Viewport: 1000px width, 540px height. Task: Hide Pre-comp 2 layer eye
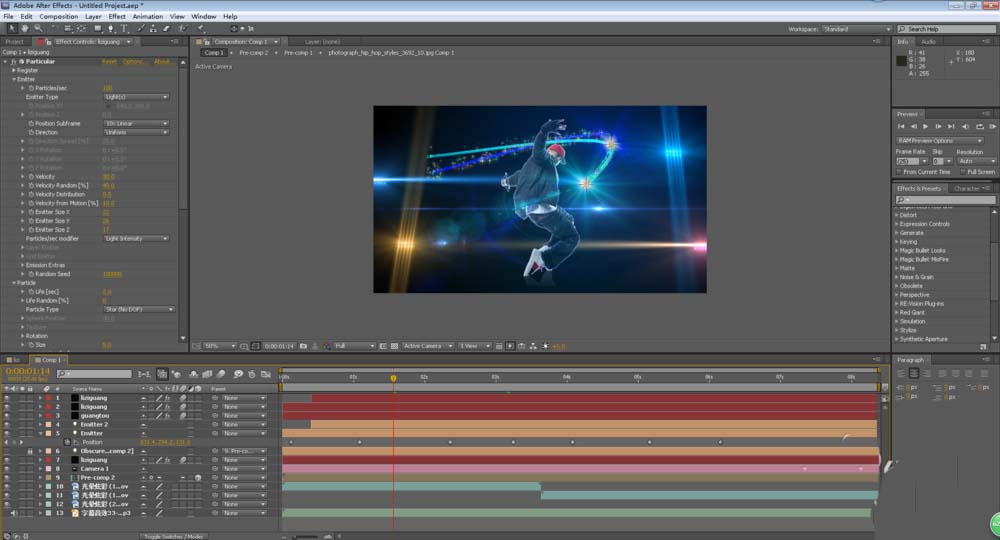(x=7, y=478)
